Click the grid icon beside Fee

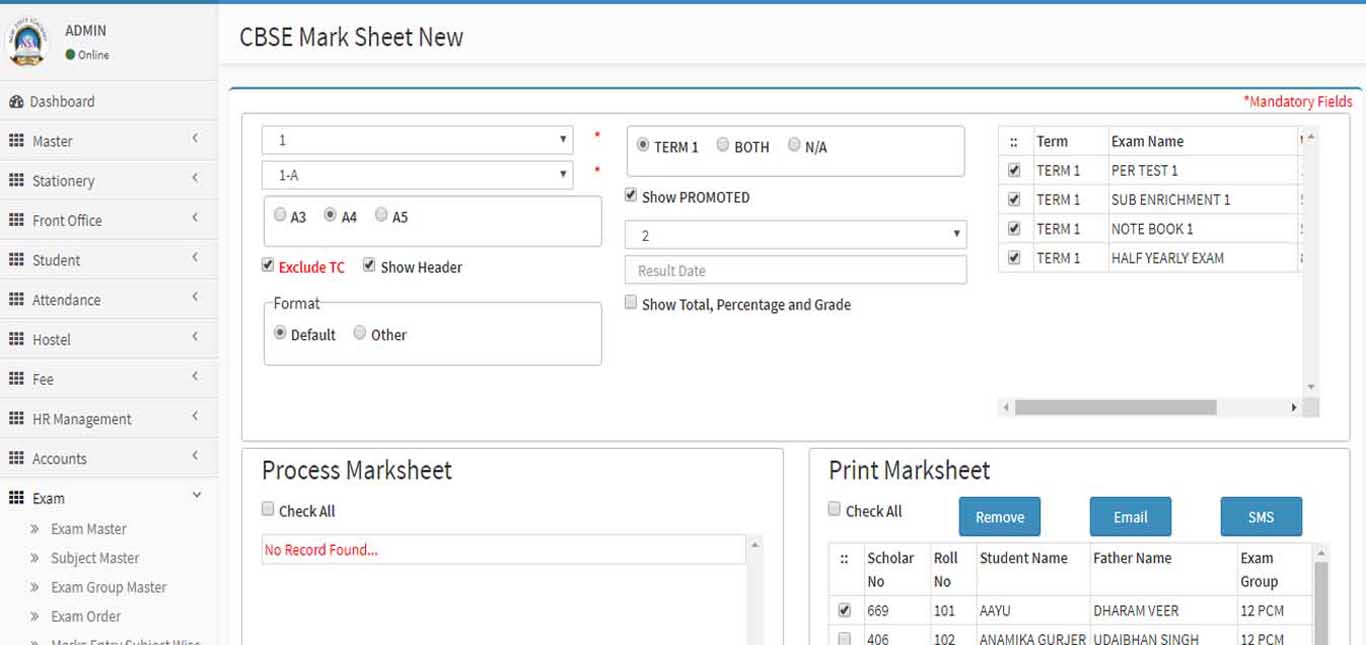point(16,379)
